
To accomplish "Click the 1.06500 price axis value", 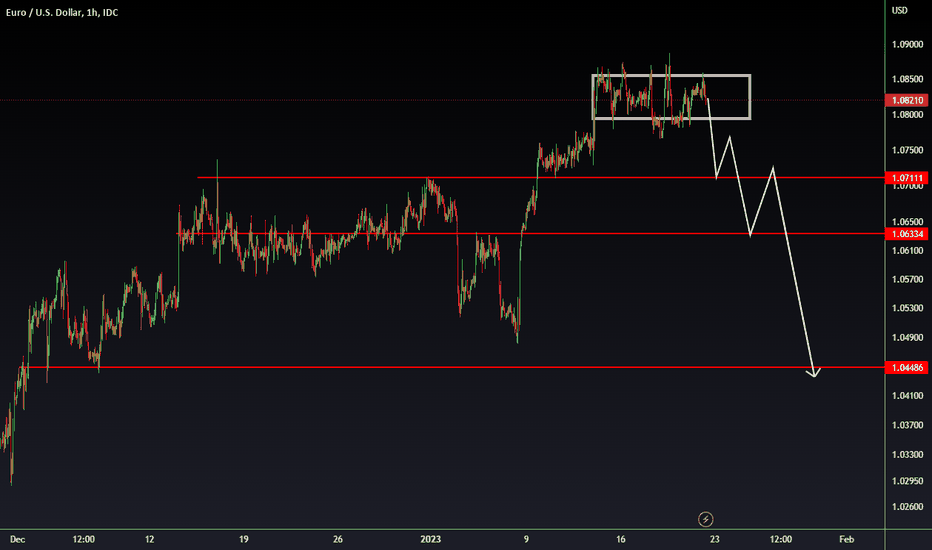I will (908, 222).
